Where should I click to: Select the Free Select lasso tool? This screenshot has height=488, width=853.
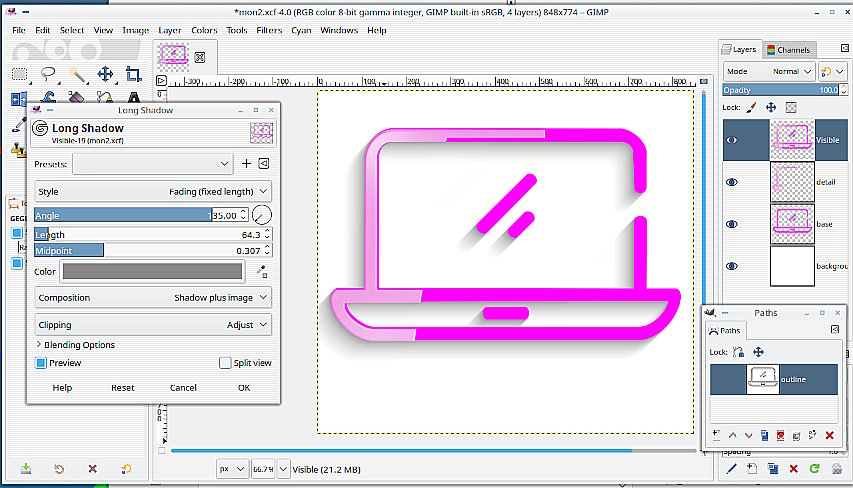[x=48, y=73]
